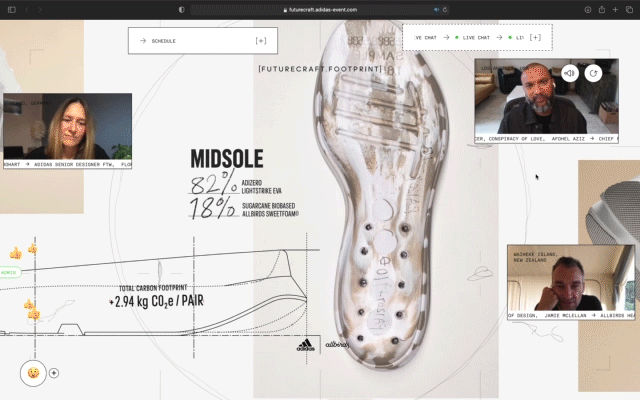Image resolution: width=640 pixels, height=400 pixels.
Task: Click the '82%' figure
Action: (213, 183)
